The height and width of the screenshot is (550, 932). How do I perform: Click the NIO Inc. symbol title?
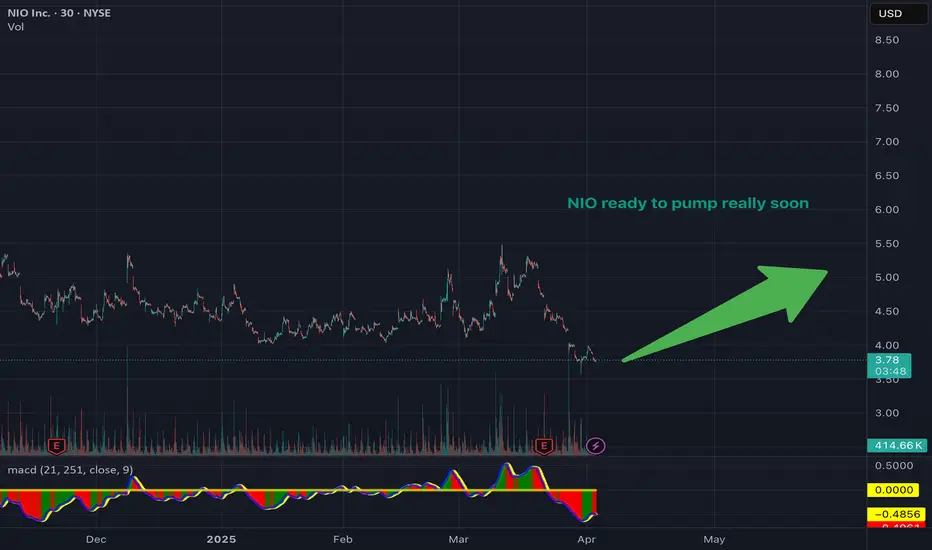[x=59, y=13]
